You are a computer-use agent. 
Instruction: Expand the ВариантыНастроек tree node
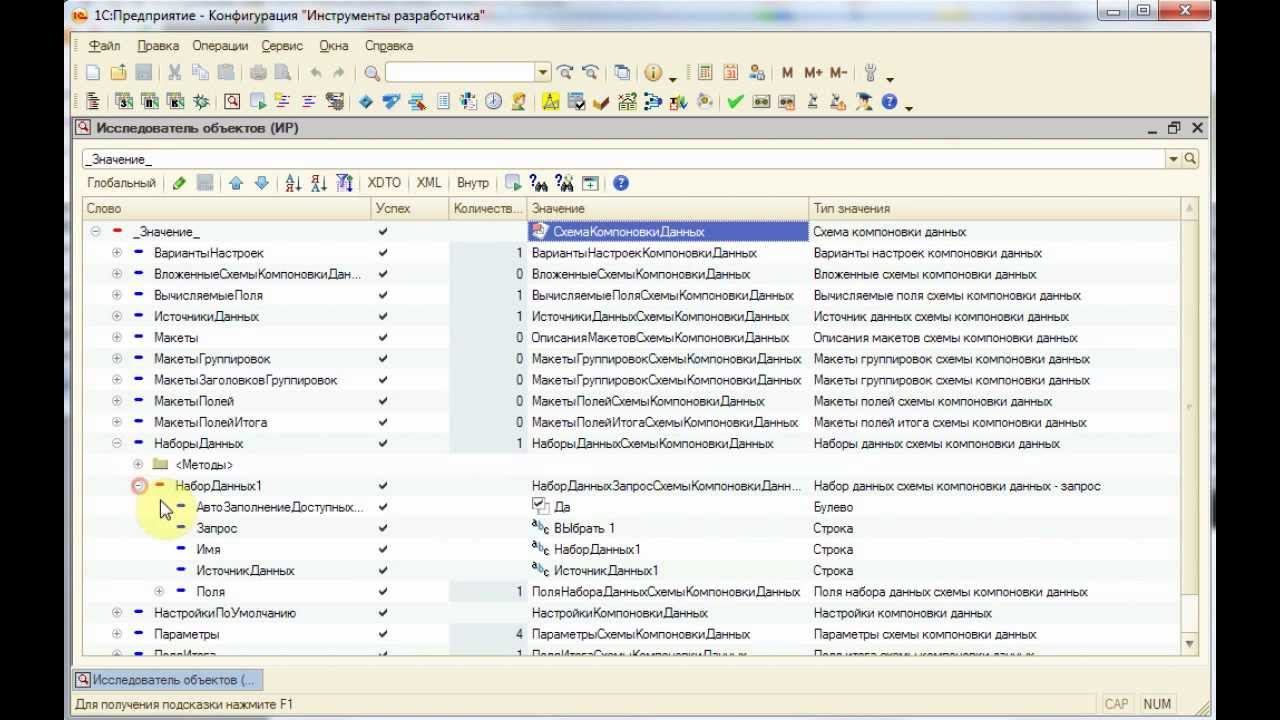coord(117,253)
